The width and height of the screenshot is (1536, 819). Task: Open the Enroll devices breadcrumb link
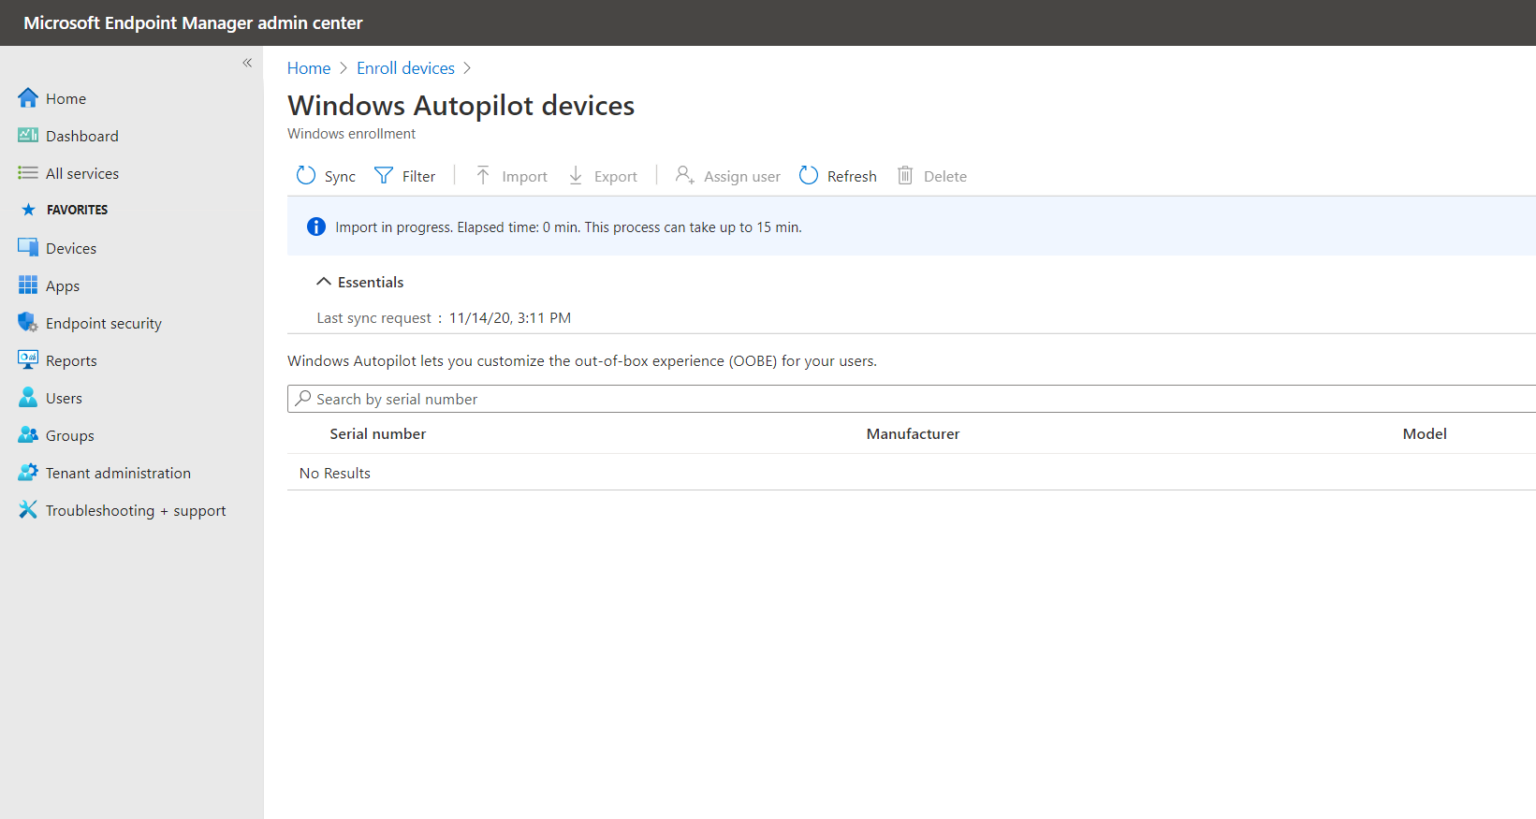pyautogui.click(x=405, y=67)
